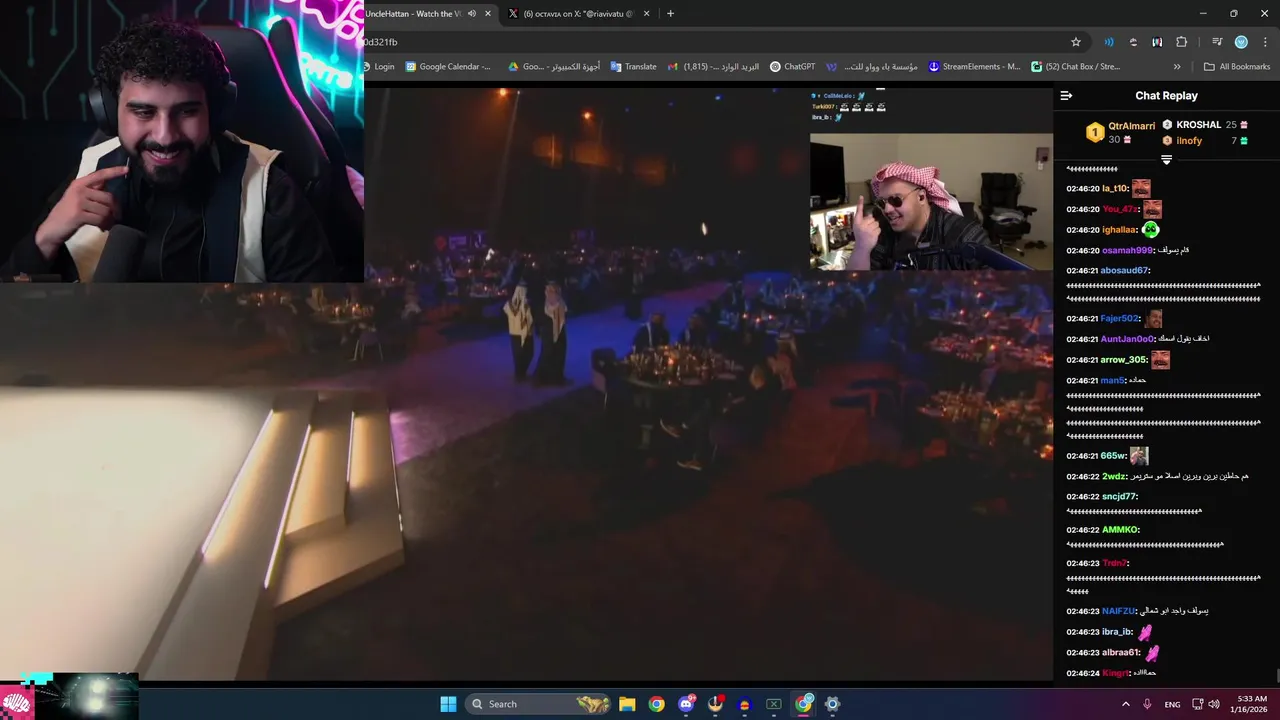Click username AuntJan0o0 in chat
The image size is (1280, 720).
(1127, 339)
